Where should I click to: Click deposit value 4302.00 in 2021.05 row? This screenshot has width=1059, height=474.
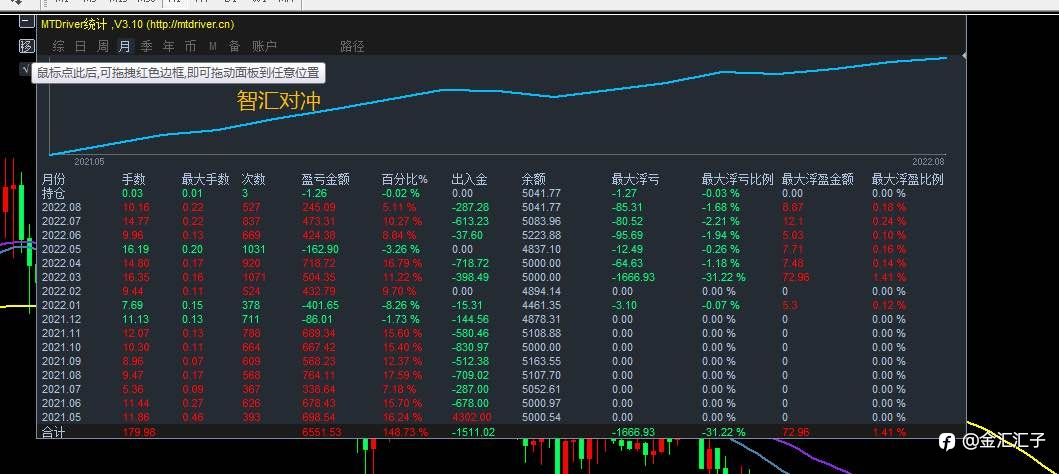pyautogui.click(x=471, y=417)
